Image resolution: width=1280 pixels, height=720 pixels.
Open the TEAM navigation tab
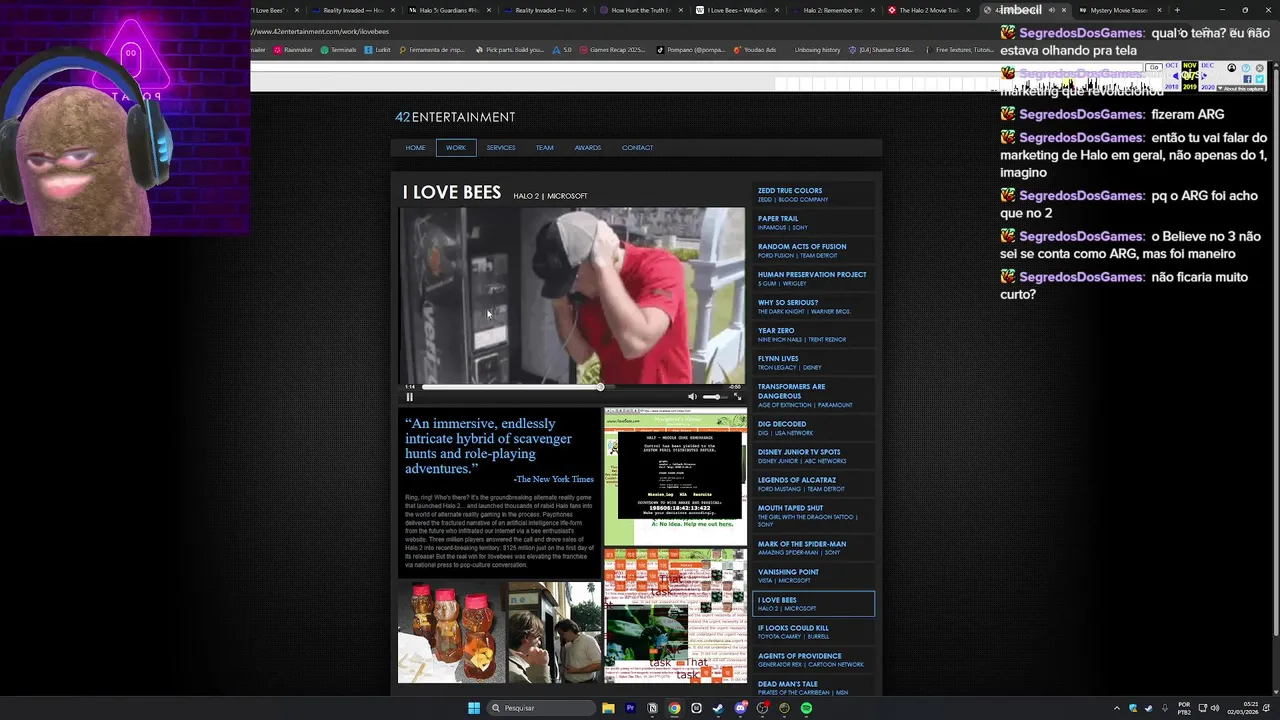(544, 148)
